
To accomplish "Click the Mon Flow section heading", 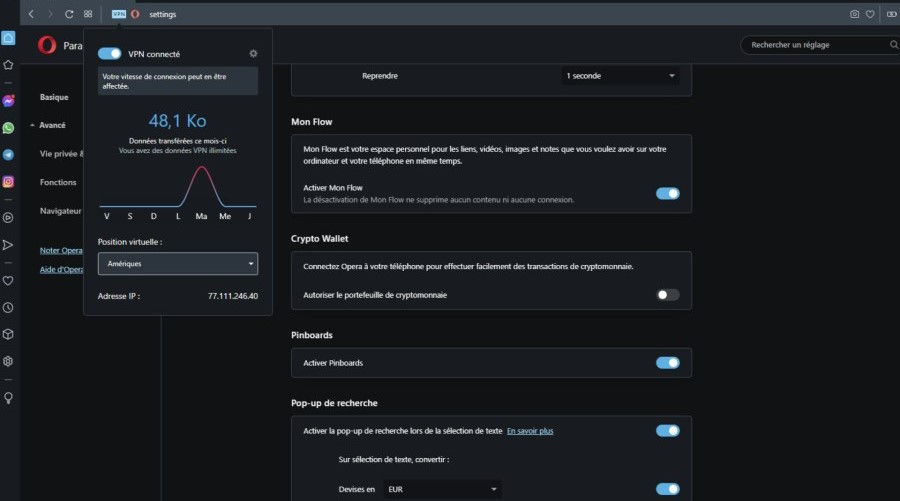I will 311,122.
